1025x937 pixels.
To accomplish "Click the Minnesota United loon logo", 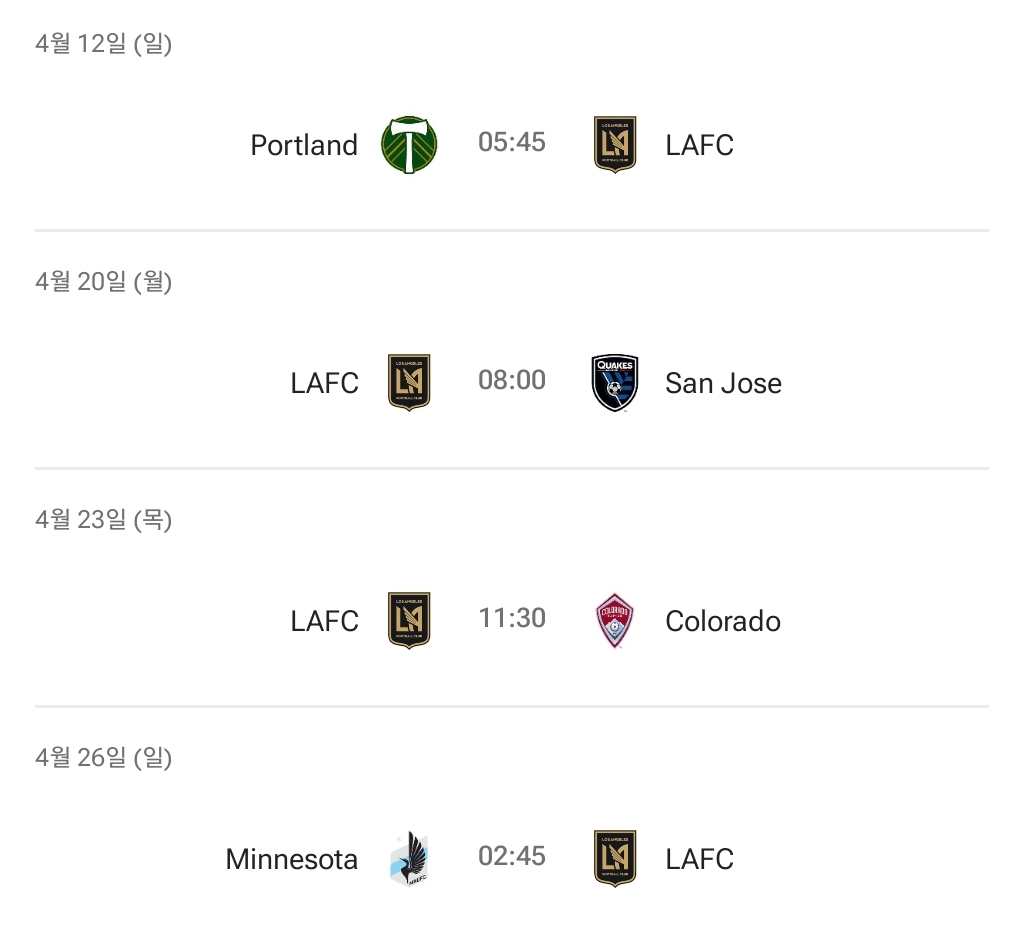I will [x=409, y=859].
